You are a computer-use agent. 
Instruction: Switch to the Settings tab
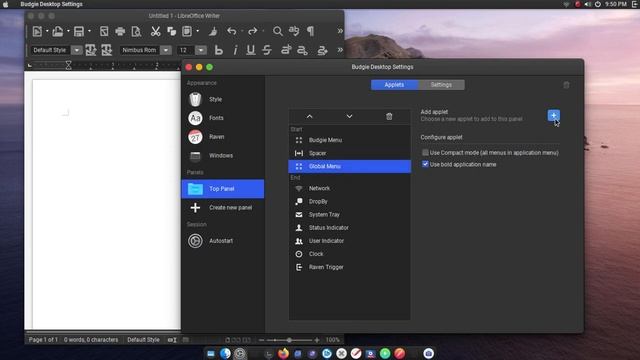[x=441, y=85]
